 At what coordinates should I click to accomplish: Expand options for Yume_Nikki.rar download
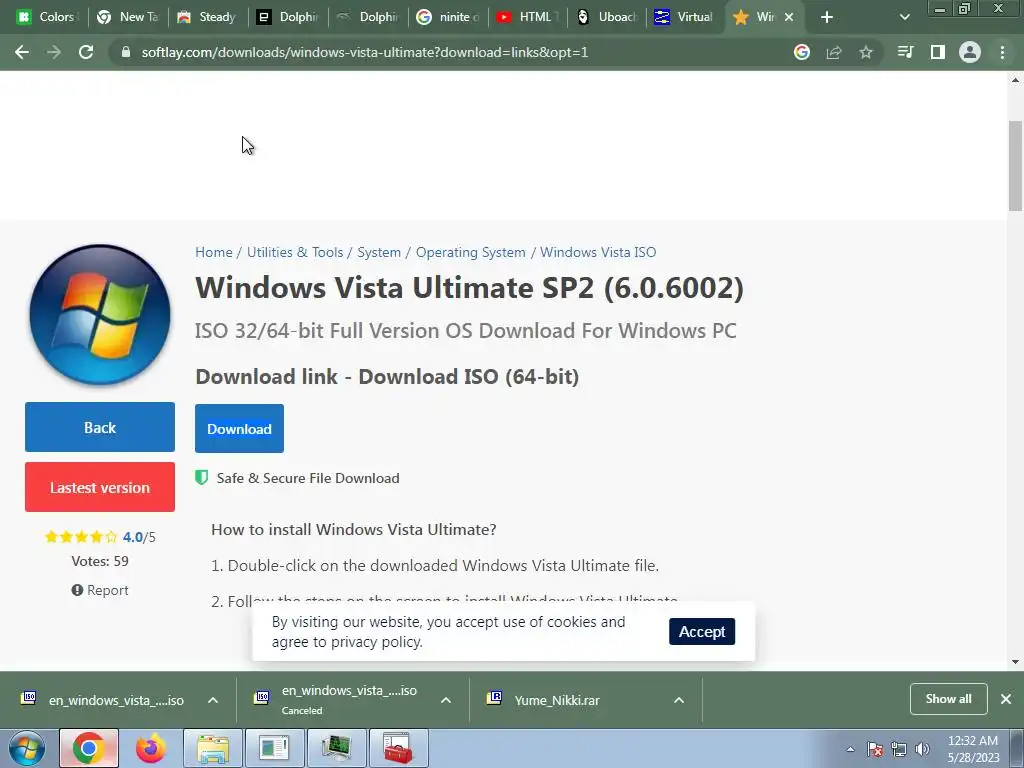coord(679,700)
